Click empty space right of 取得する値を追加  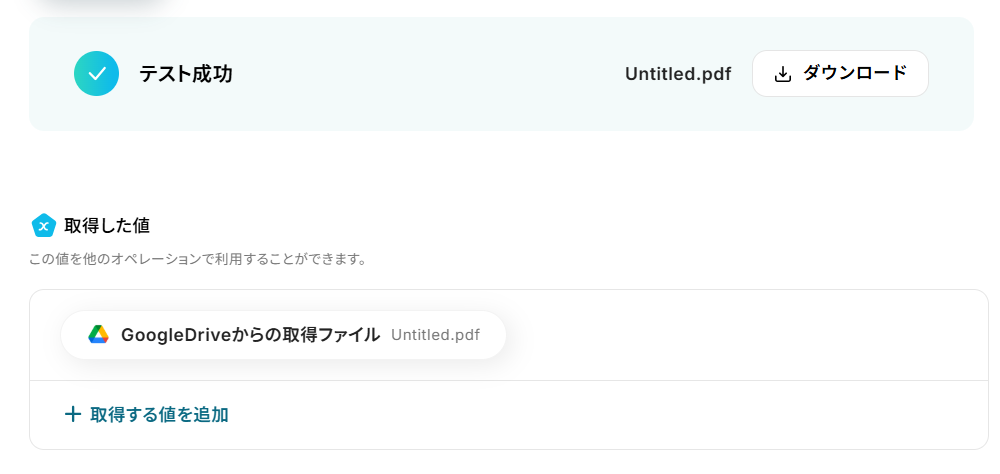[600, 414]
